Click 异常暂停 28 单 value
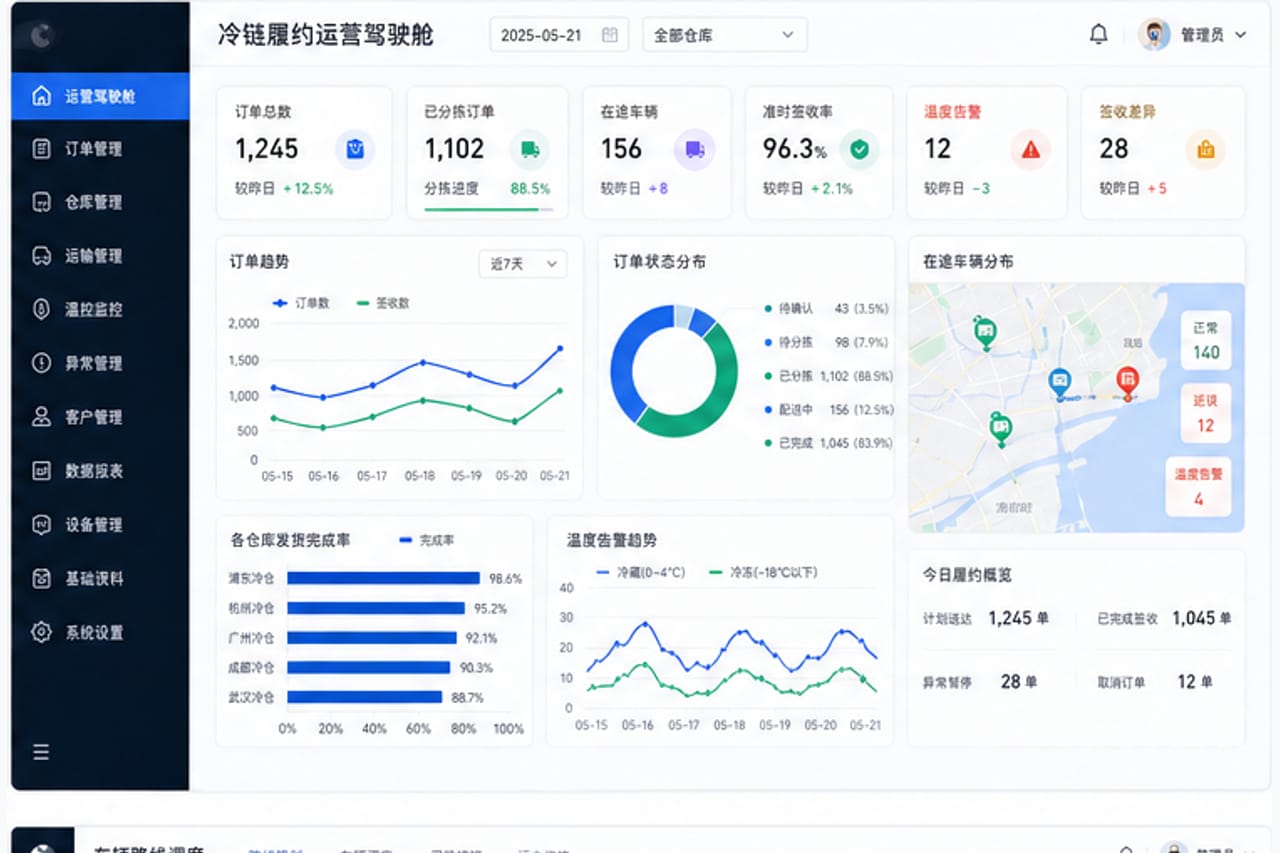This screenshot has height=853, width=1280. click(1019, 682)
